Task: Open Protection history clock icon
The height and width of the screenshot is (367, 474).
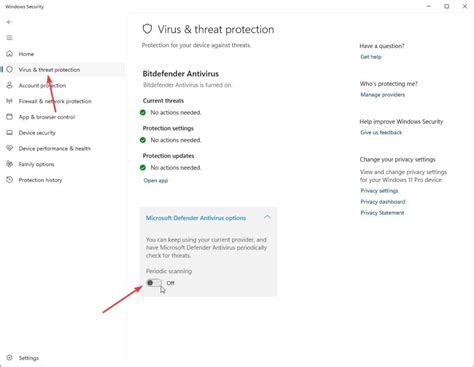Action: coord(10,180)
